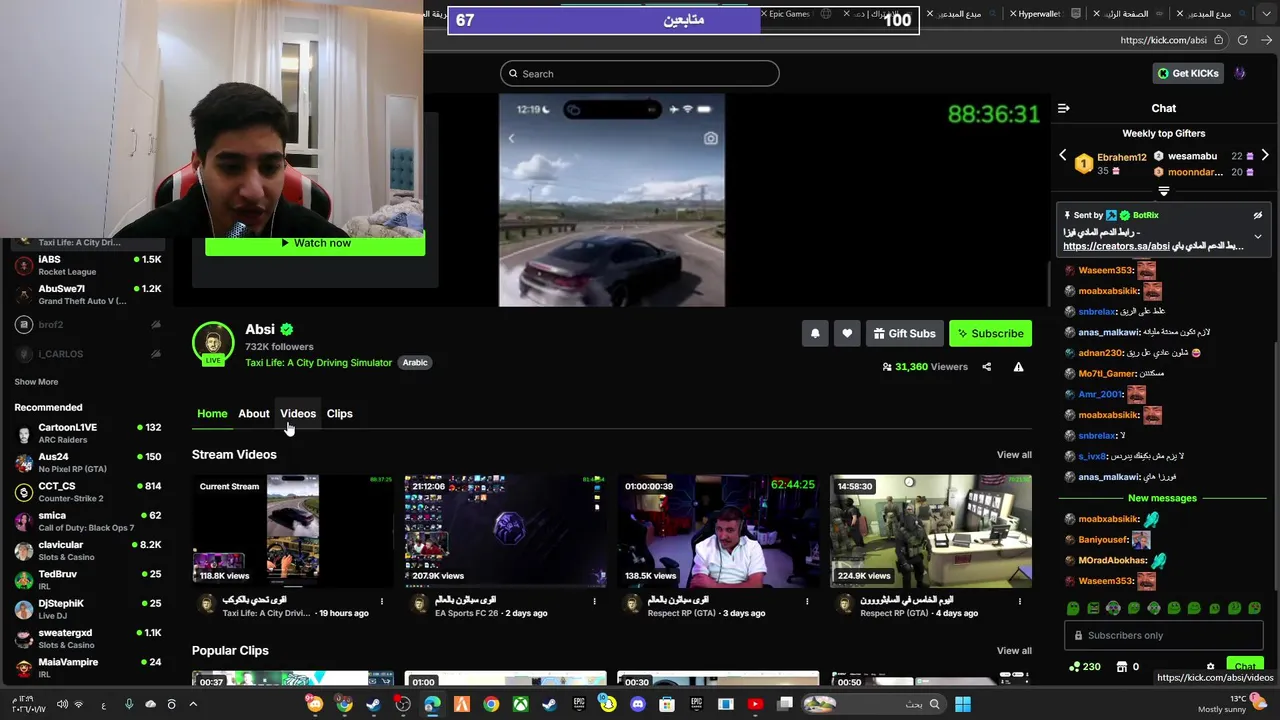Click the Gift Subs button
This screenshot has height=720, width=1280.
pyautogui.click(x=904, y=333)
